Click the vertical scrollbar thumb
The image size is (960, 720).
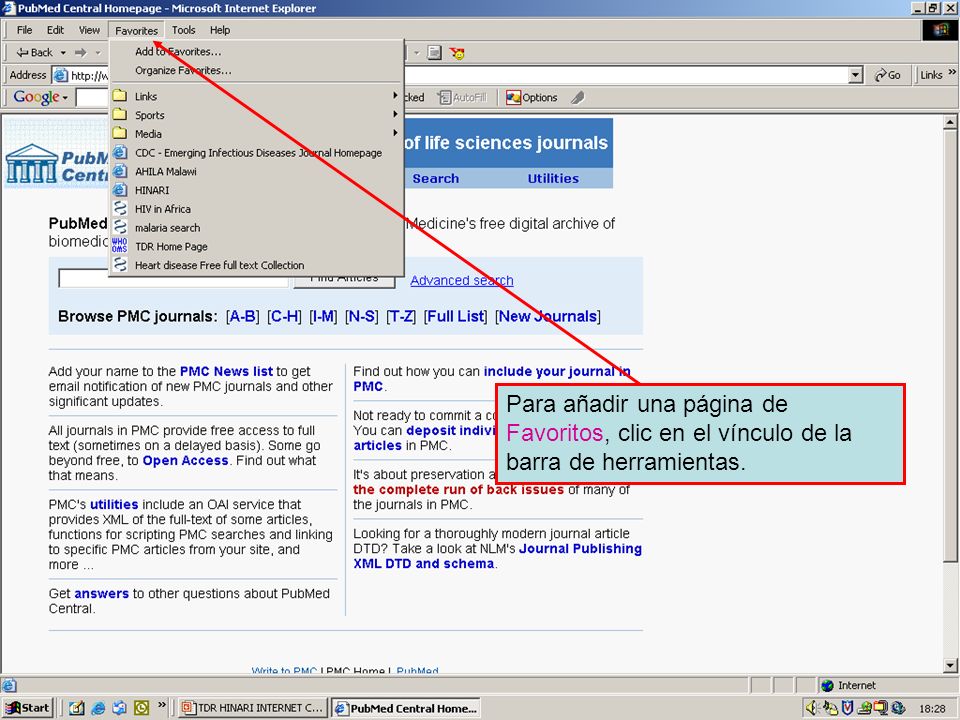(950, 346)
